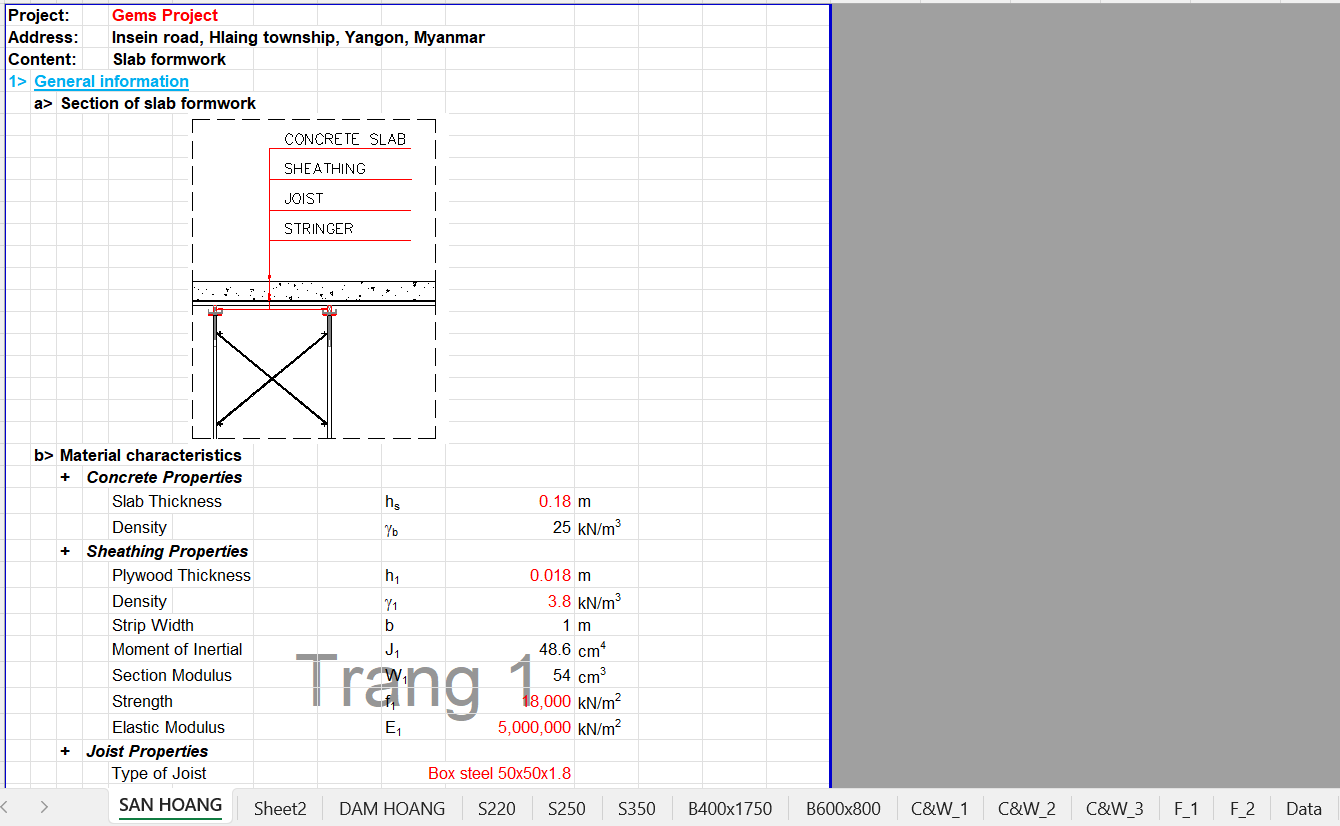The height and width of the screenshot is (826, 1340).
Task: Click the Box steel 50x50x1.8 cell
Action: [500, 773]
